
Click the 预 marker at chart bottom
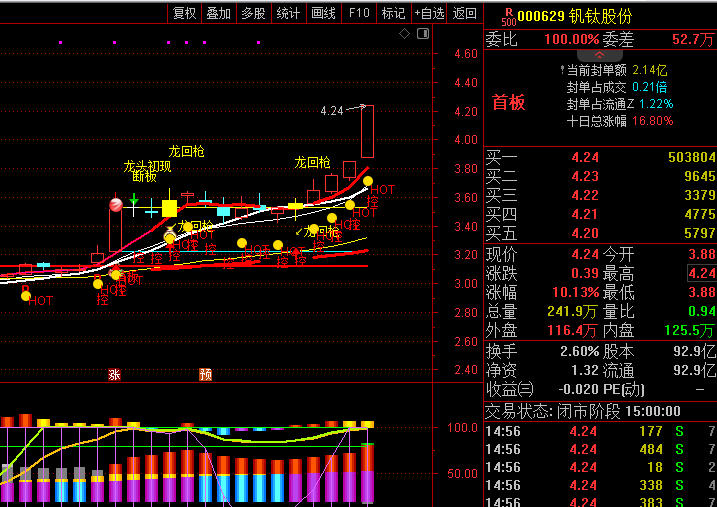[205, 375]
